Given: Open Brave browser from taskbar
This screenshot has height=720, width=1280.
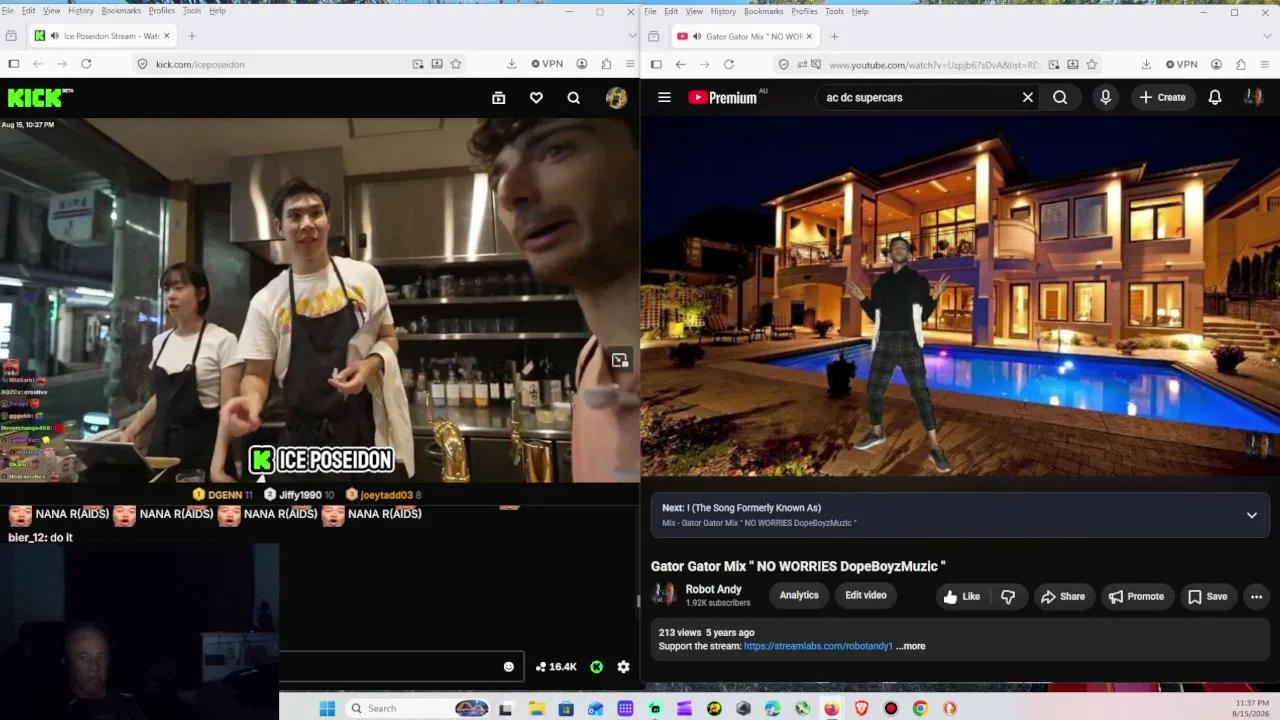Looking at the screenshot, I should tap(861, 709).
